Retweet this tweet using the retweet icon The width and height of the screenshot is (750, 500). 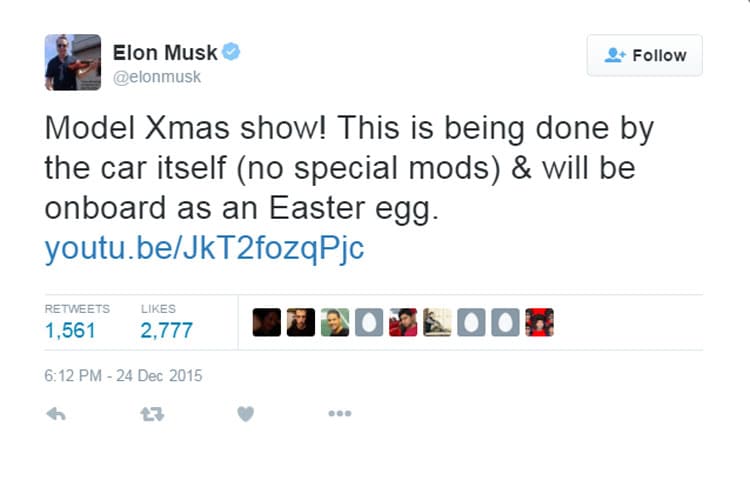click(151, 414)
